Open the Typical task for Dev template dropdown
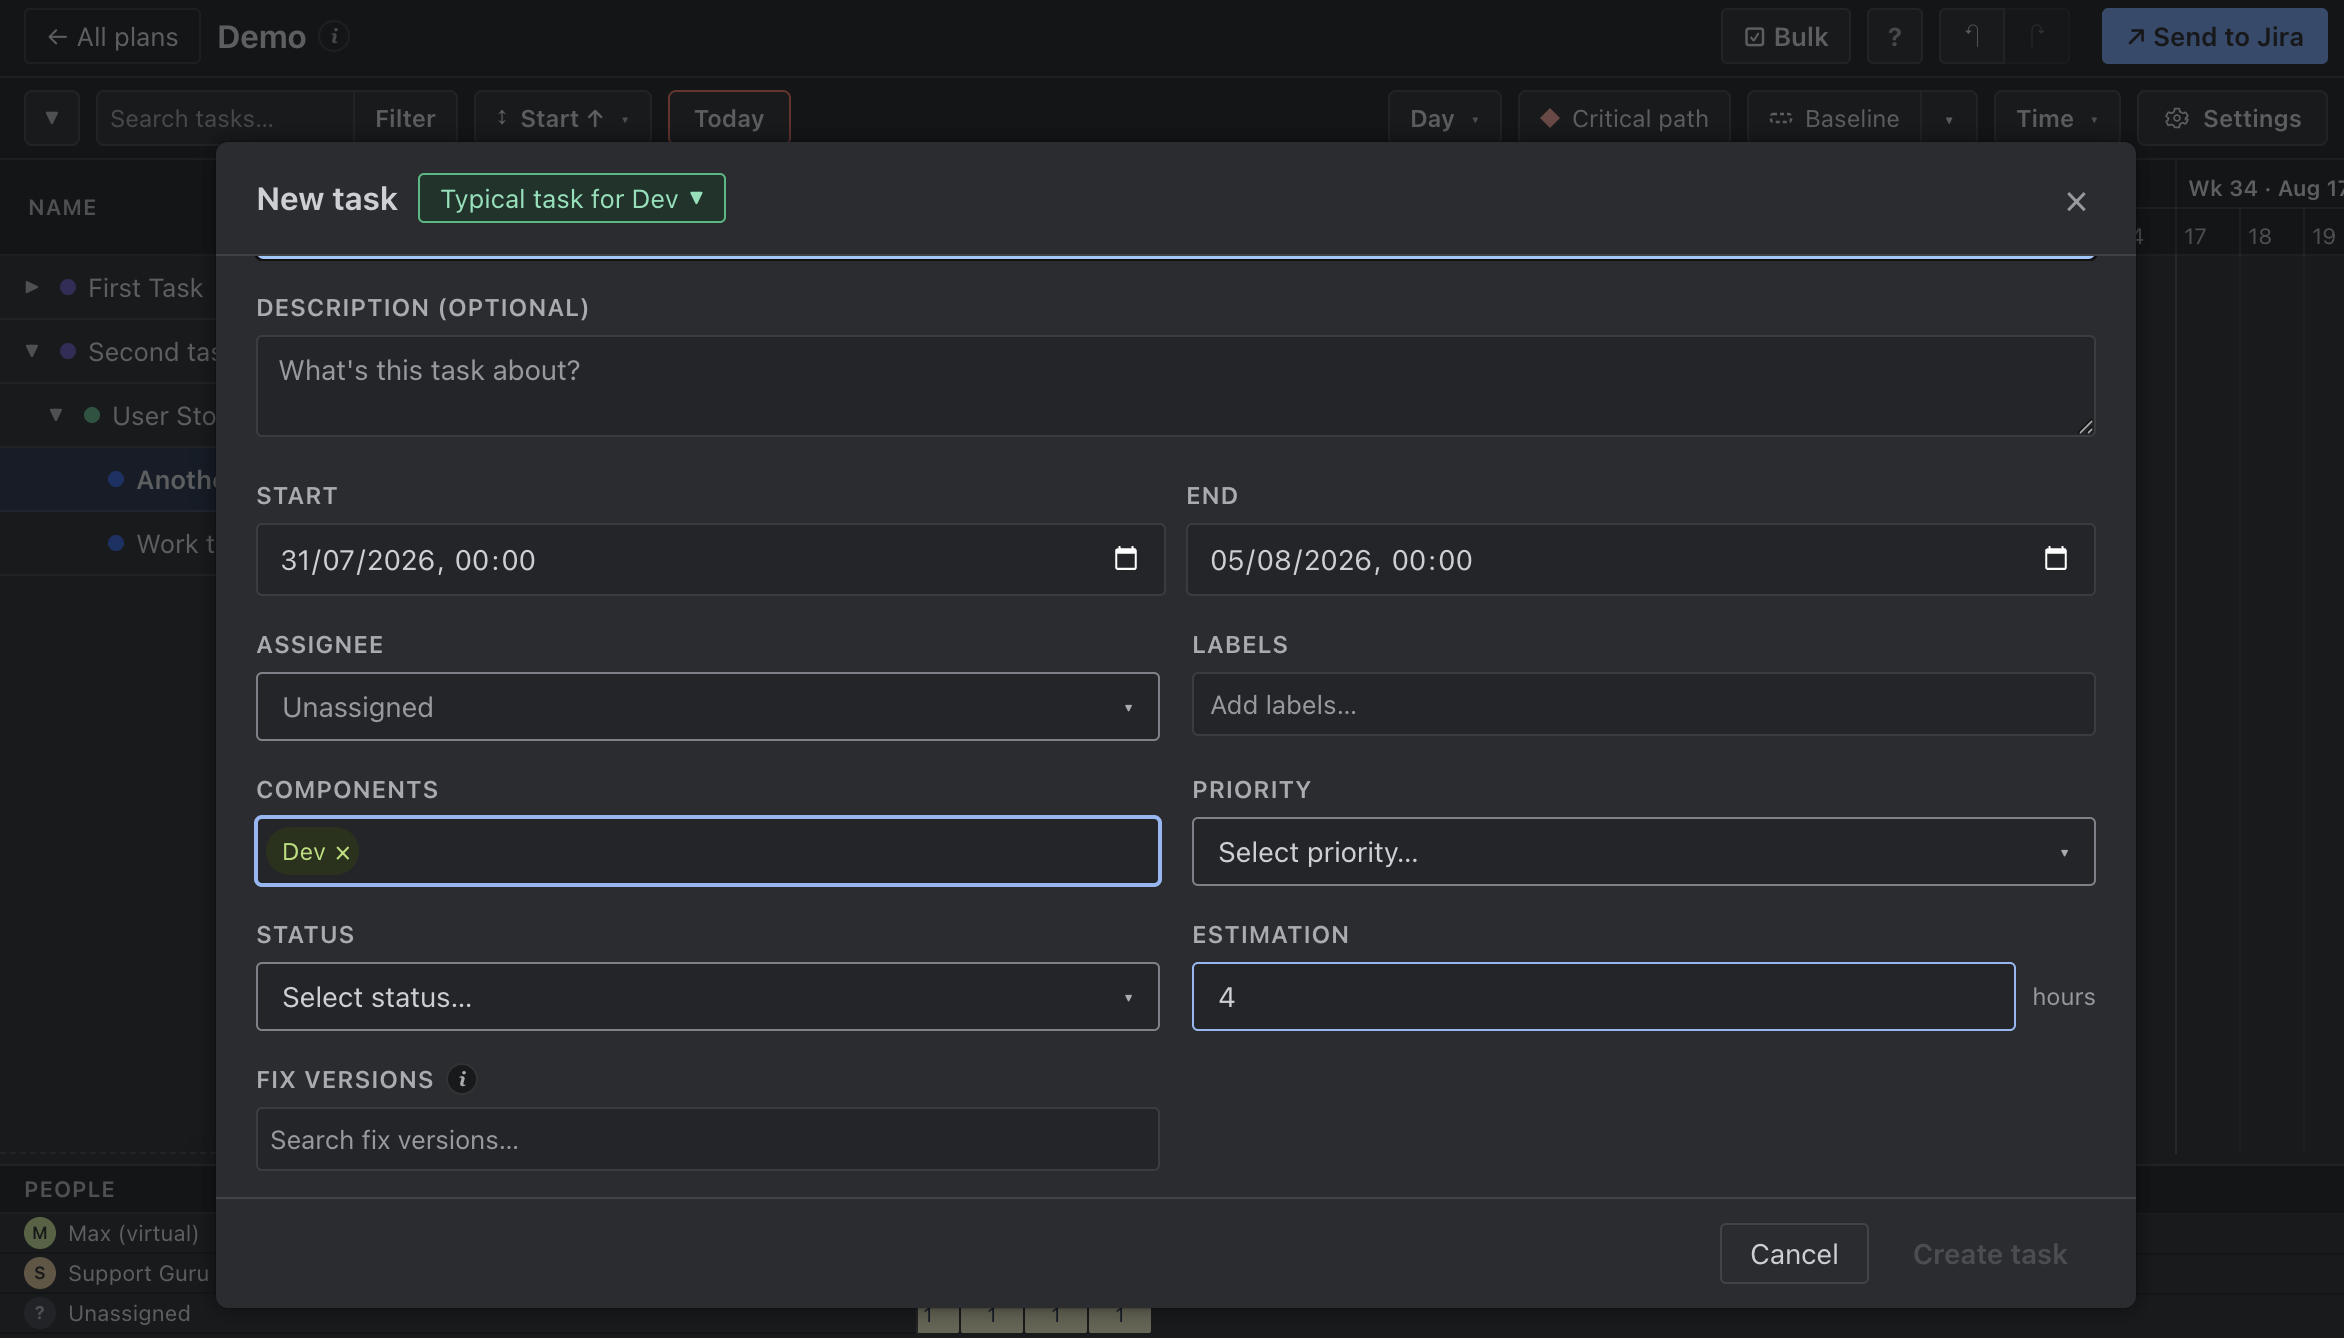This screenshot has height=1338, width=2344. [x=572, y=198]
